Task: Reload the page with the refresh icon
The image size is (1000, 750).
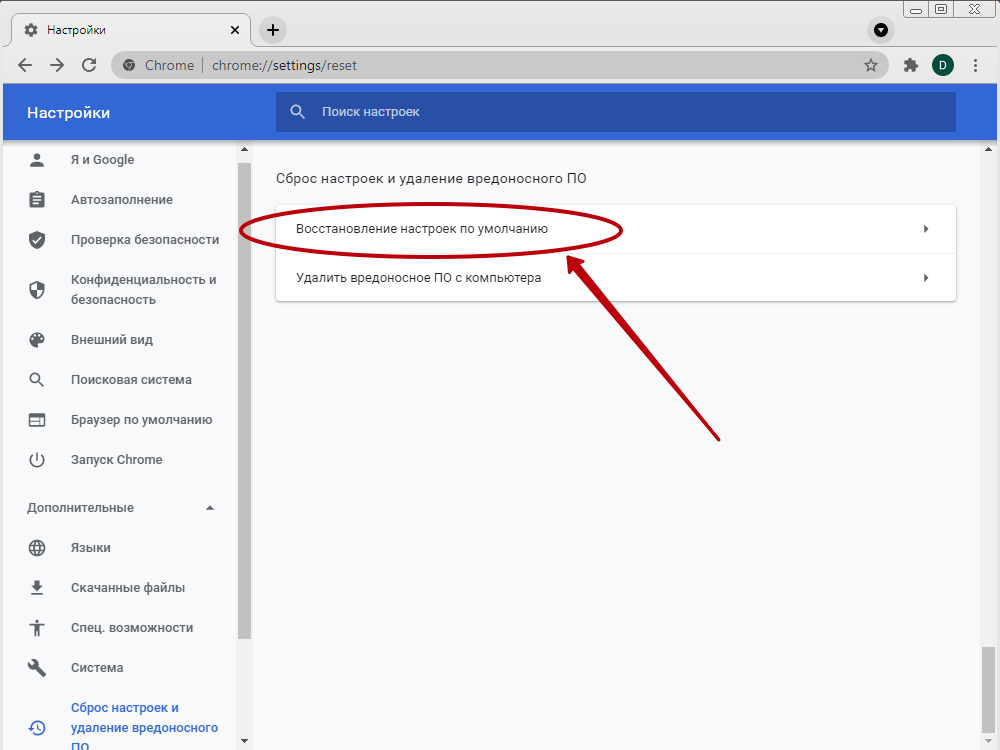Action: click(x=89, y=65)
